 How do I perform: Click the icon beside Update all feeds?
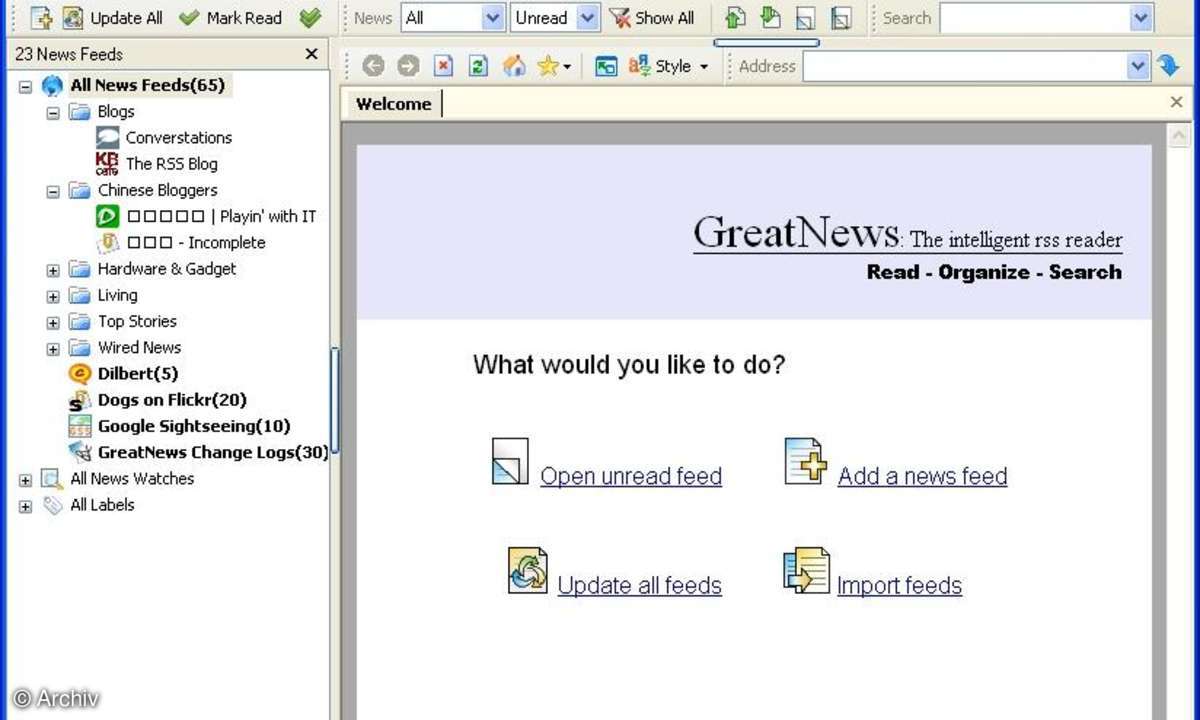pos(527,570)
